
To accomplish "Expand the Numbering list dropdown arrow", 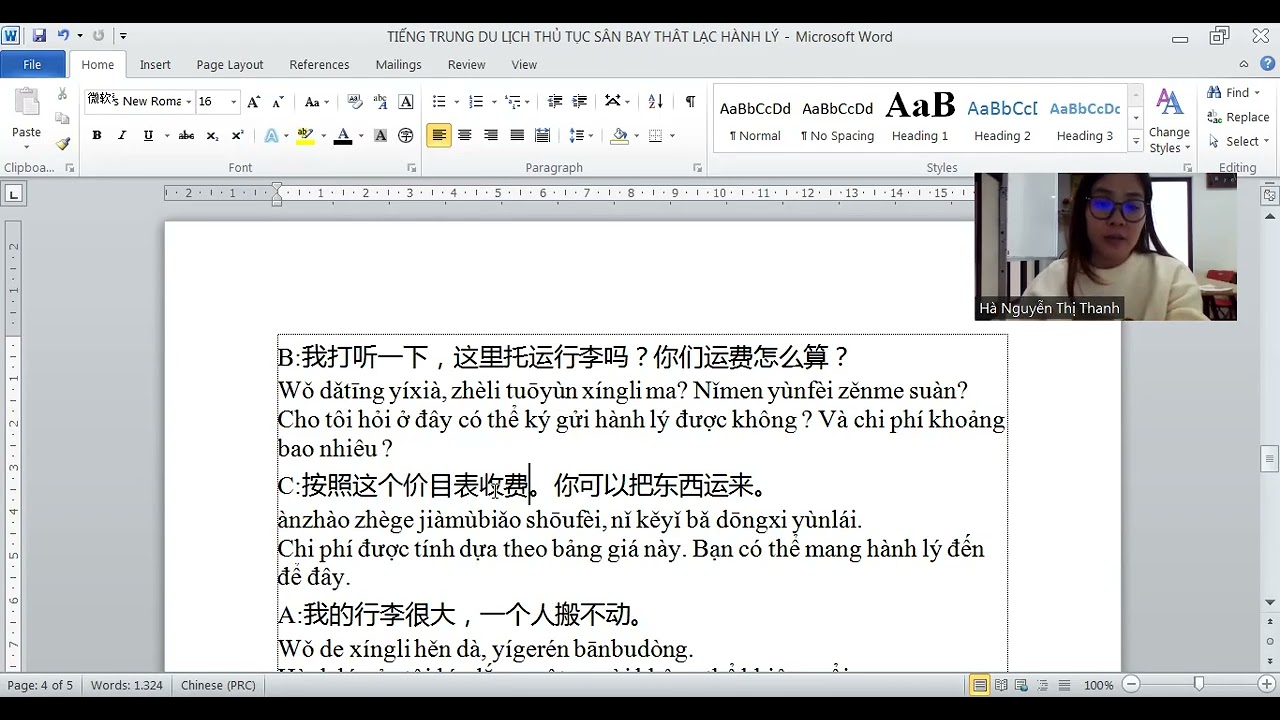I will (493, 102).
